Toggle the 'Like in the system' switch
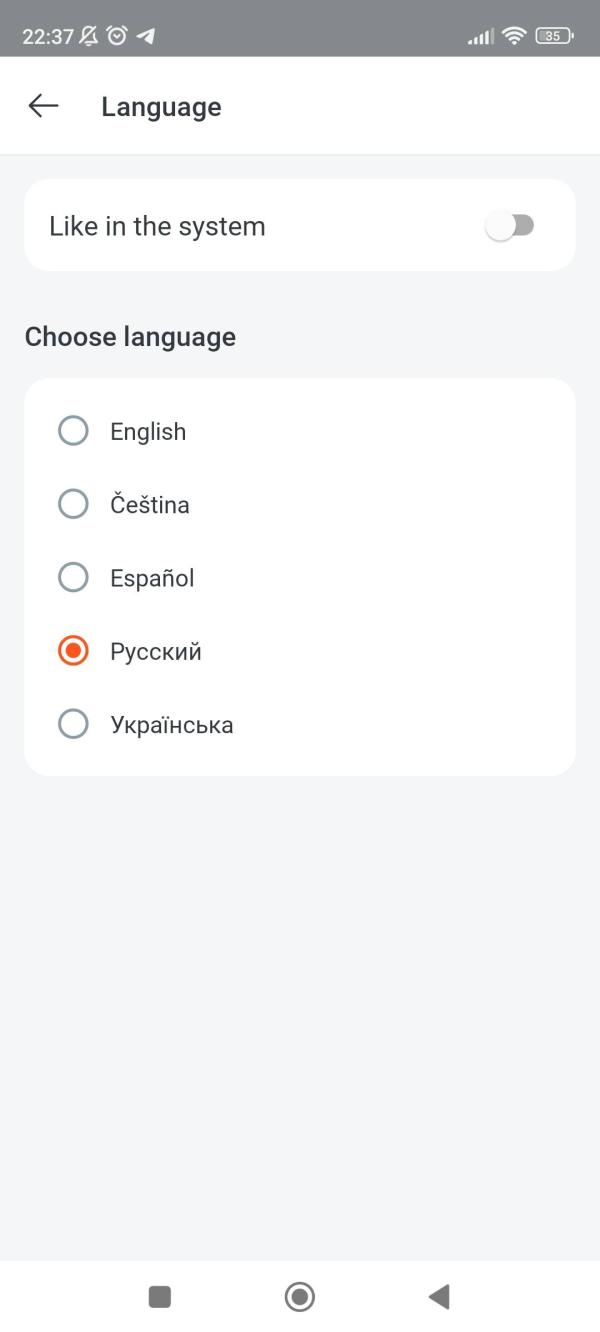 coord(510,226)
